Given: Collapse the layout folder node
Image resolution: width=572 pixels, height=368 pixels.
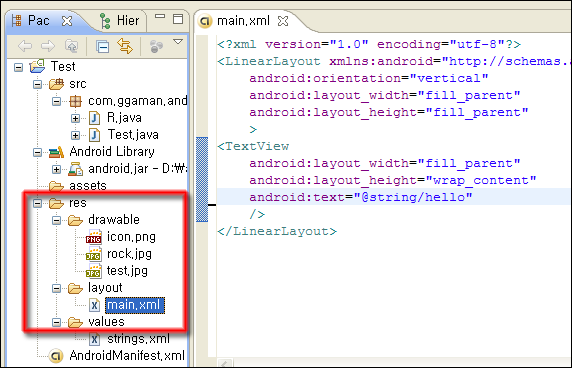Looking at the screenshot, I should coord(57,288).
